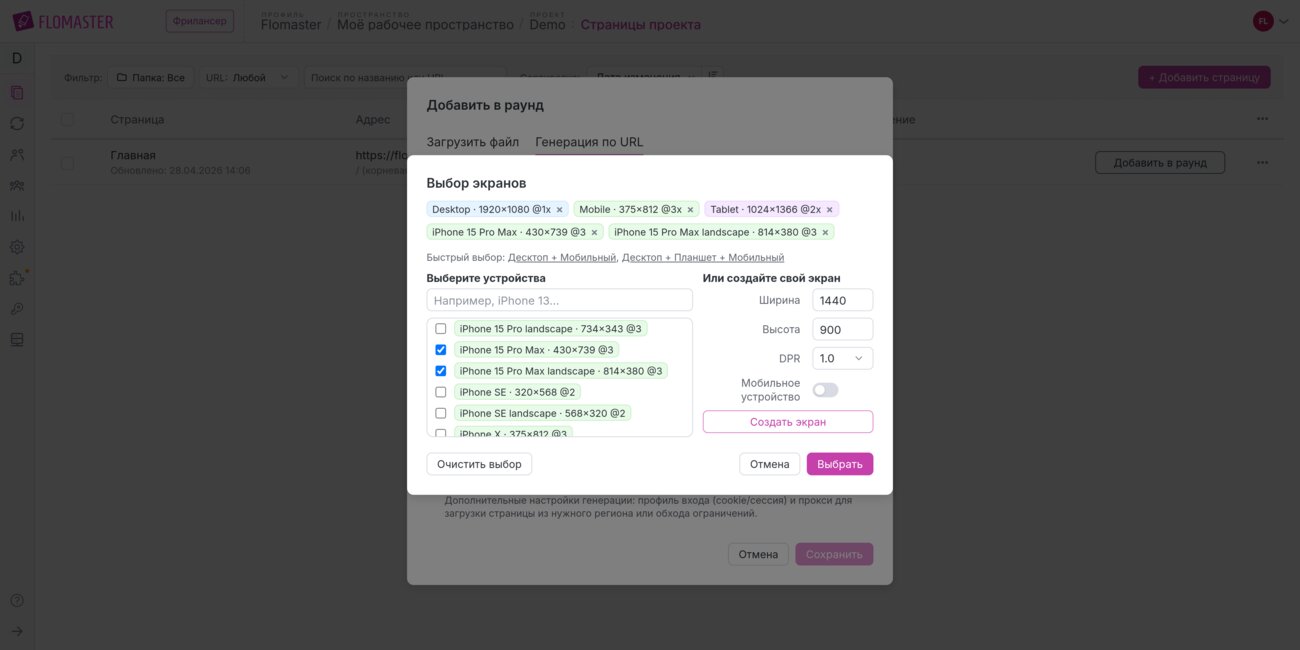The width and height of the screenshot is (1300, 650).
Task: Expand the profile menu beside the FL avatar
Action: (1284, 21)
